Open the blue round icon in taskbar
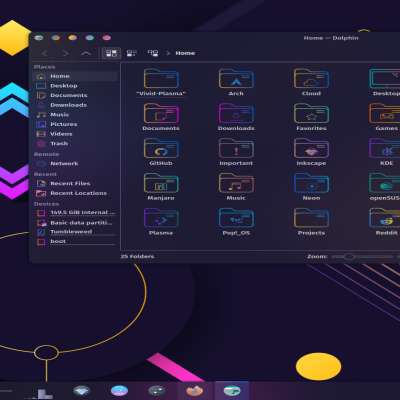The height and width of the screenshot is (400, 400). click(119, 390)
